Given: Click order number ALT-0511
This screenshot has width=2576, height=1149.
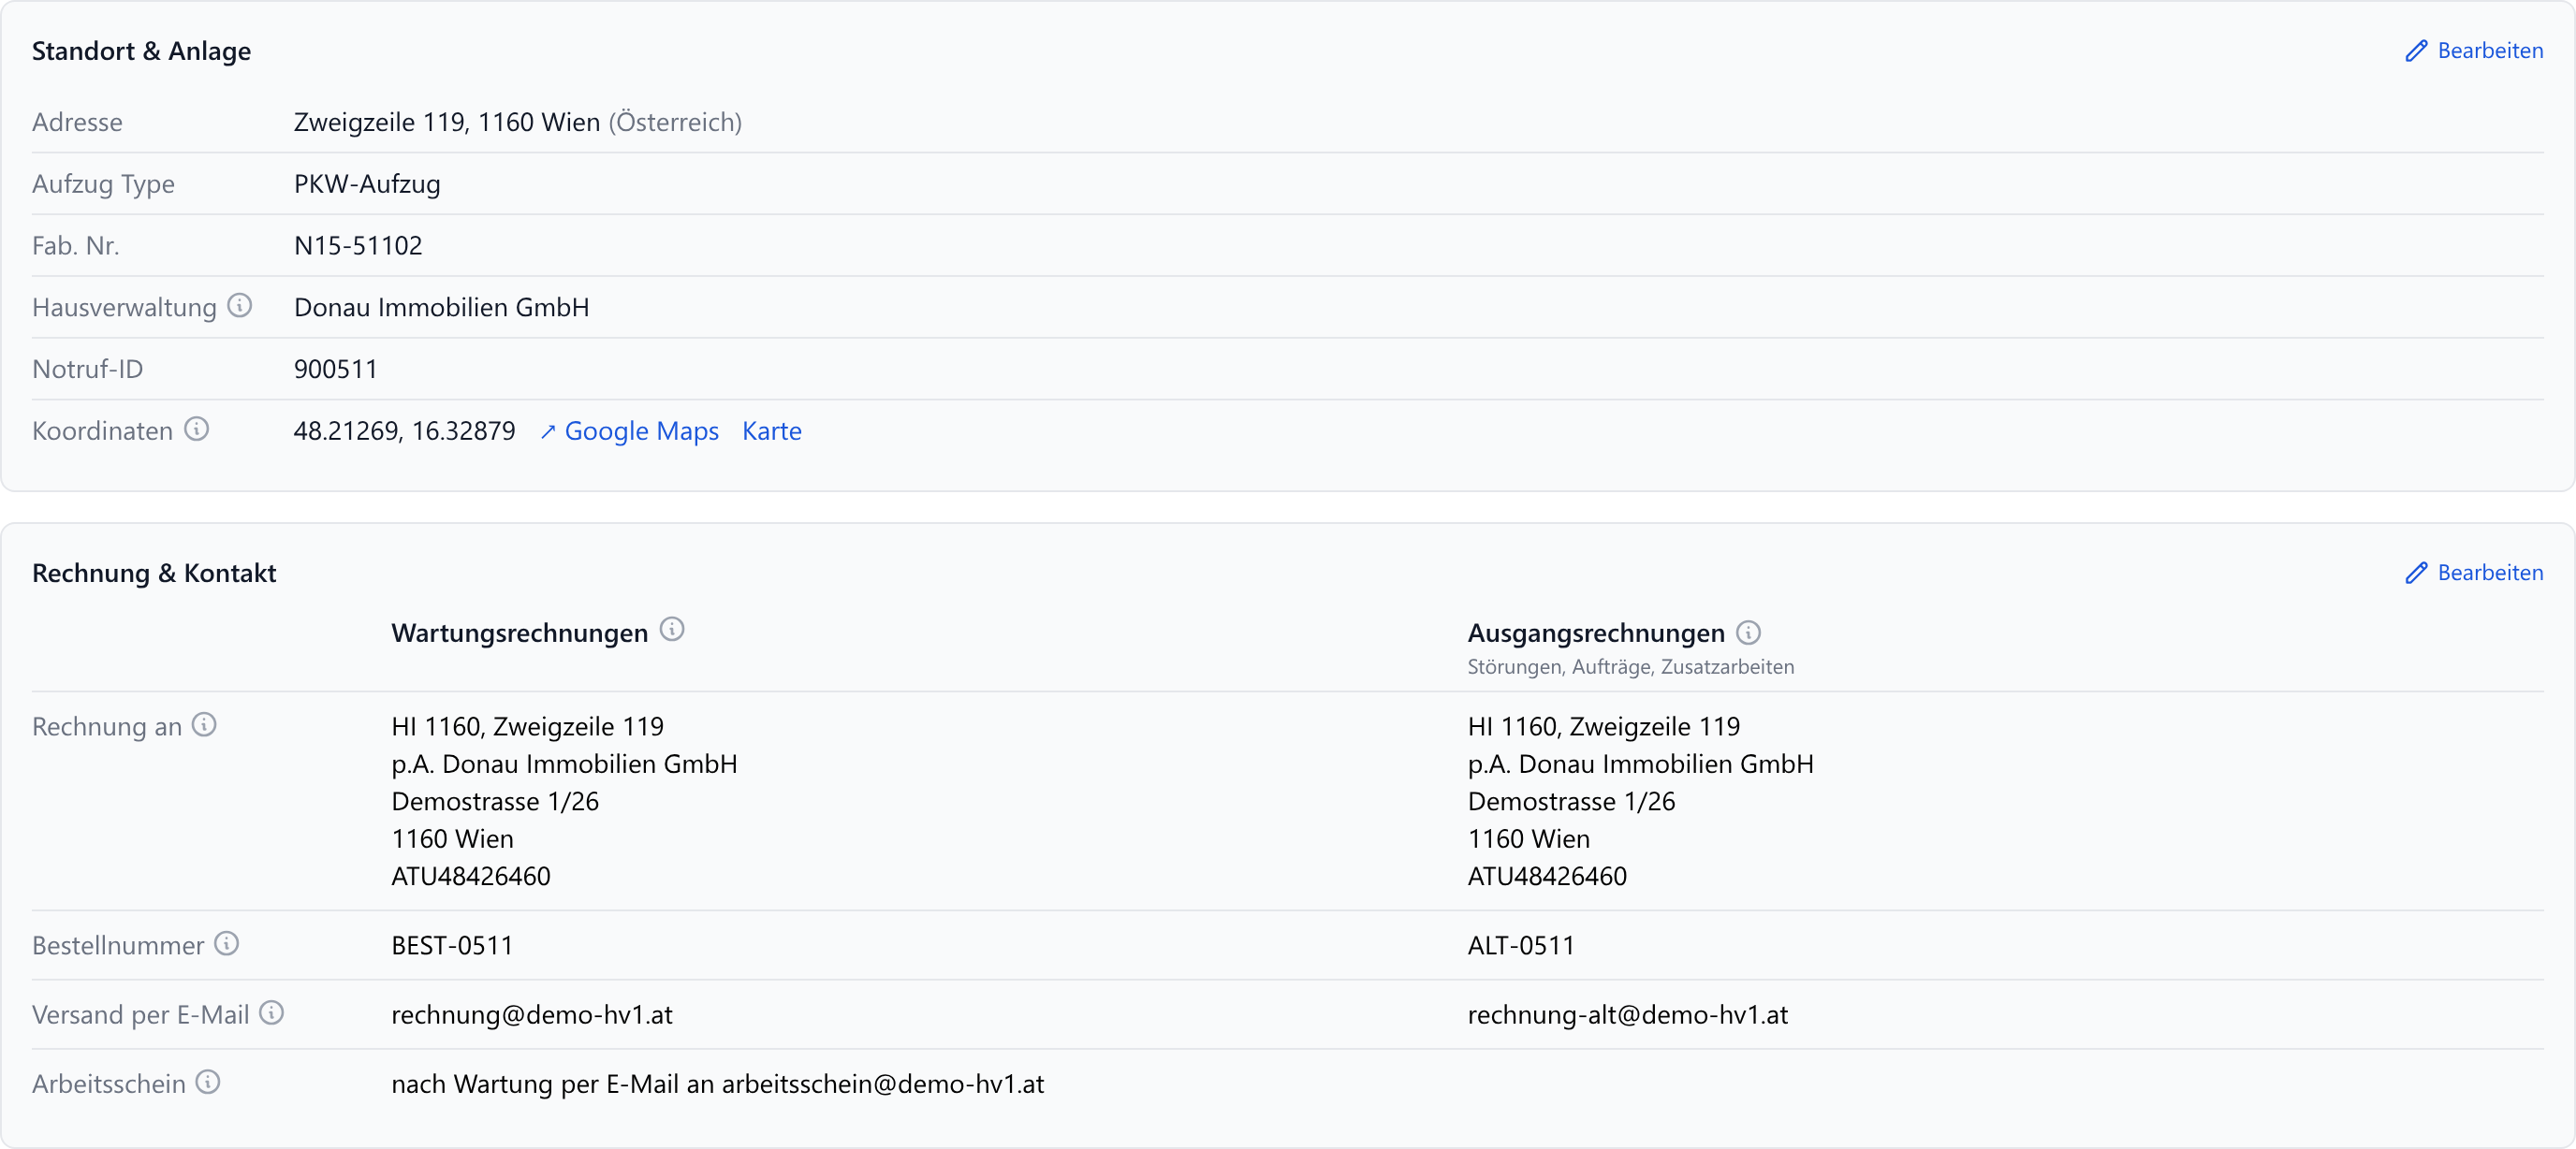Looking at the screenshot, I should pyautogui.click(x=1521, y=945).
